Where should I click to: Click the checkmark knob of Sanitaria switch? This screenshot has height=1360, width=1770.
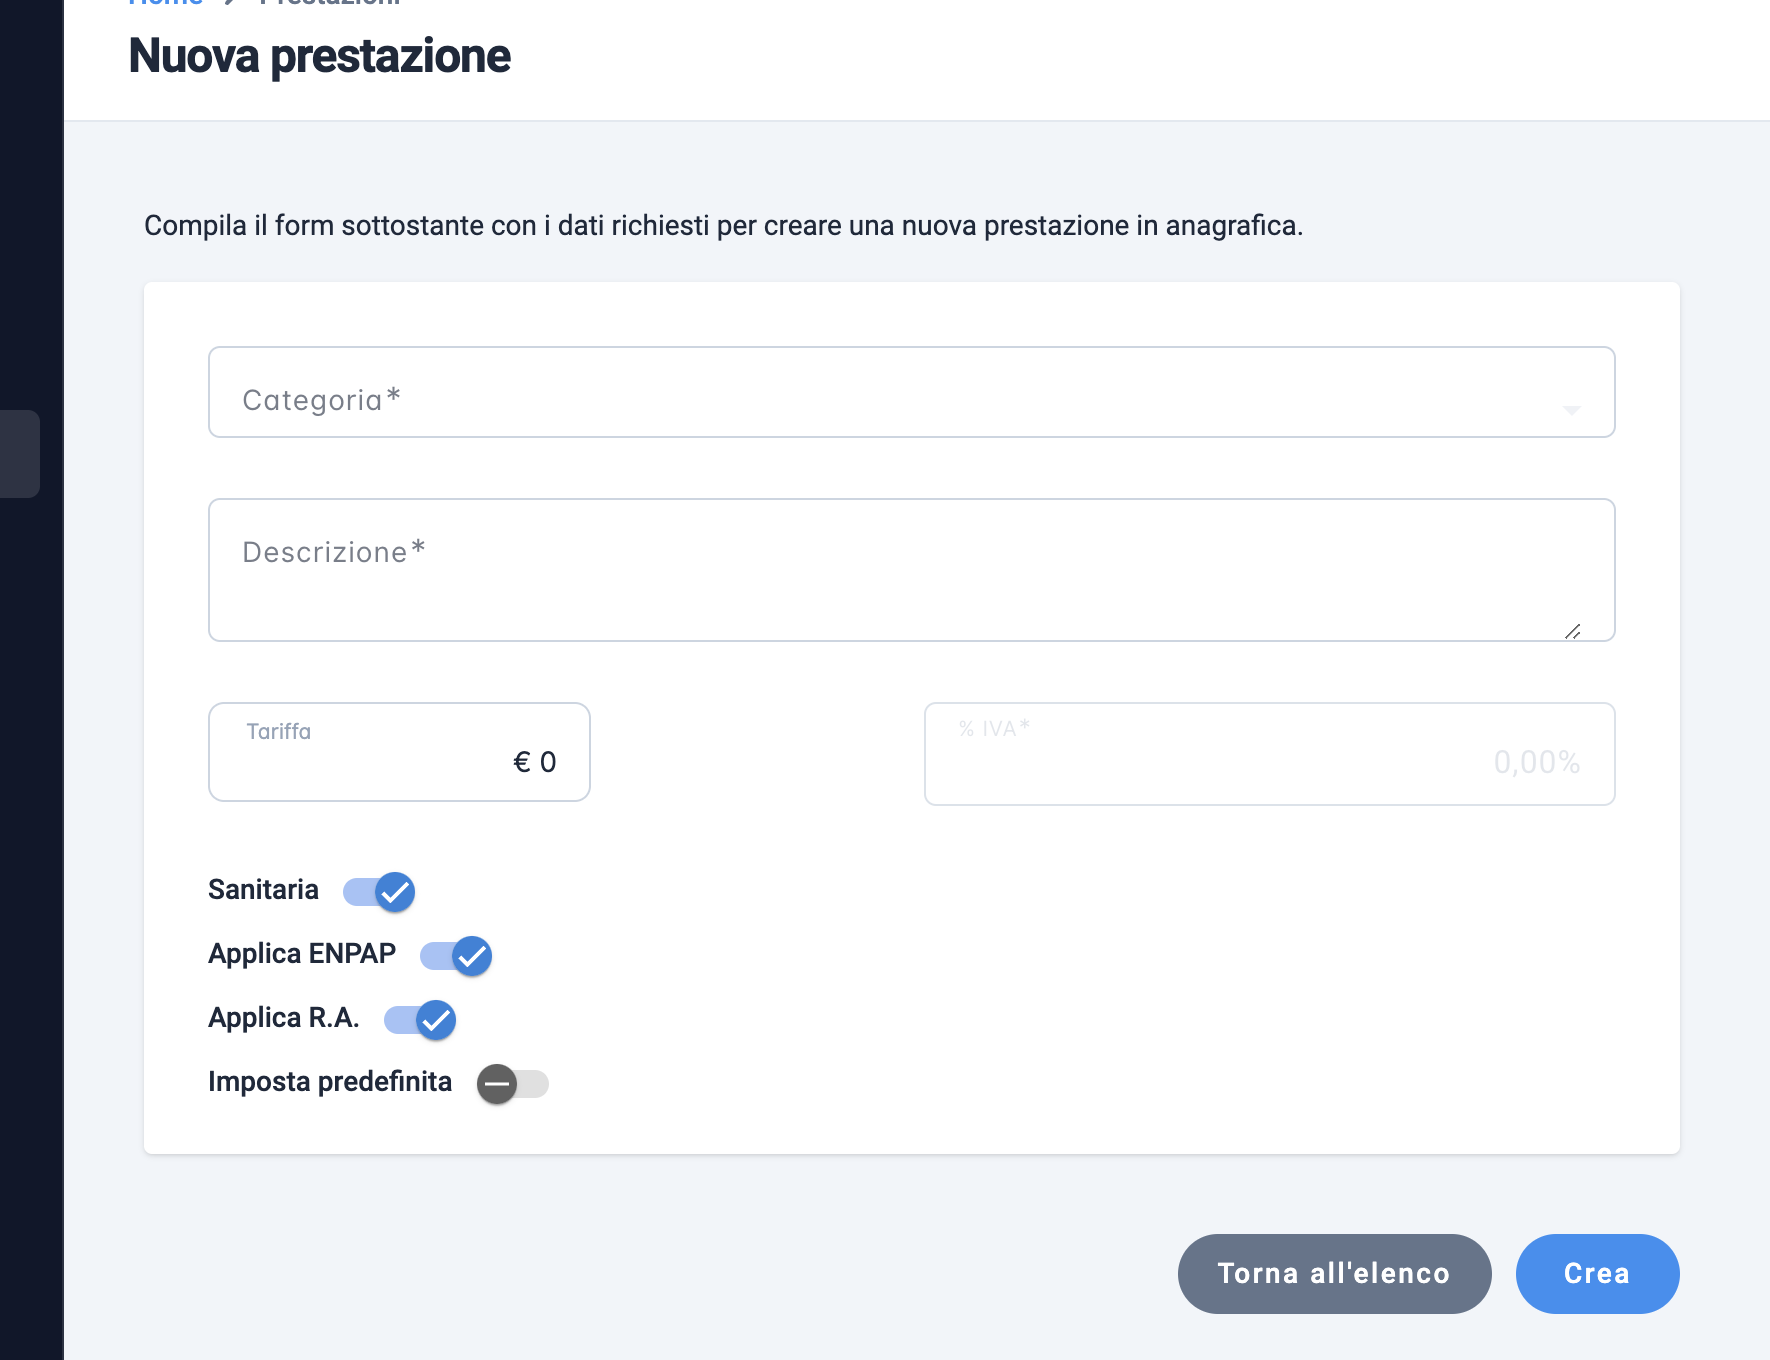395,892
